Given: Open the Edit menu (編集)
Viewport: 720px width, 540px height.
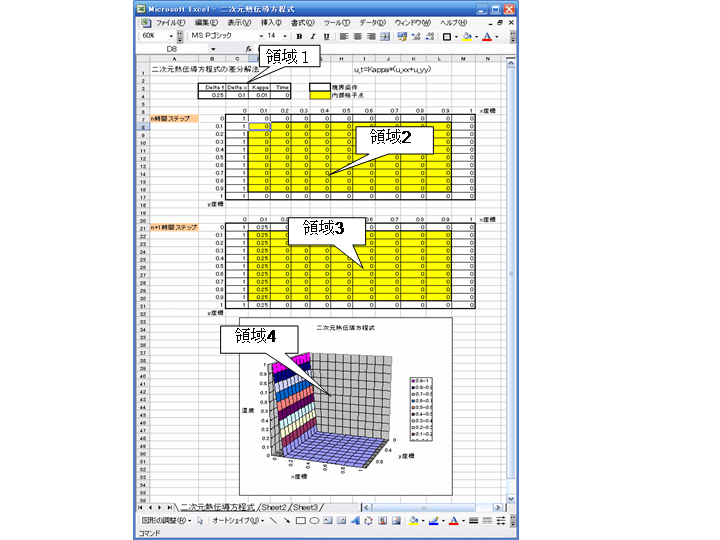Looking at the screenshot, I should (x=206, y=22).
